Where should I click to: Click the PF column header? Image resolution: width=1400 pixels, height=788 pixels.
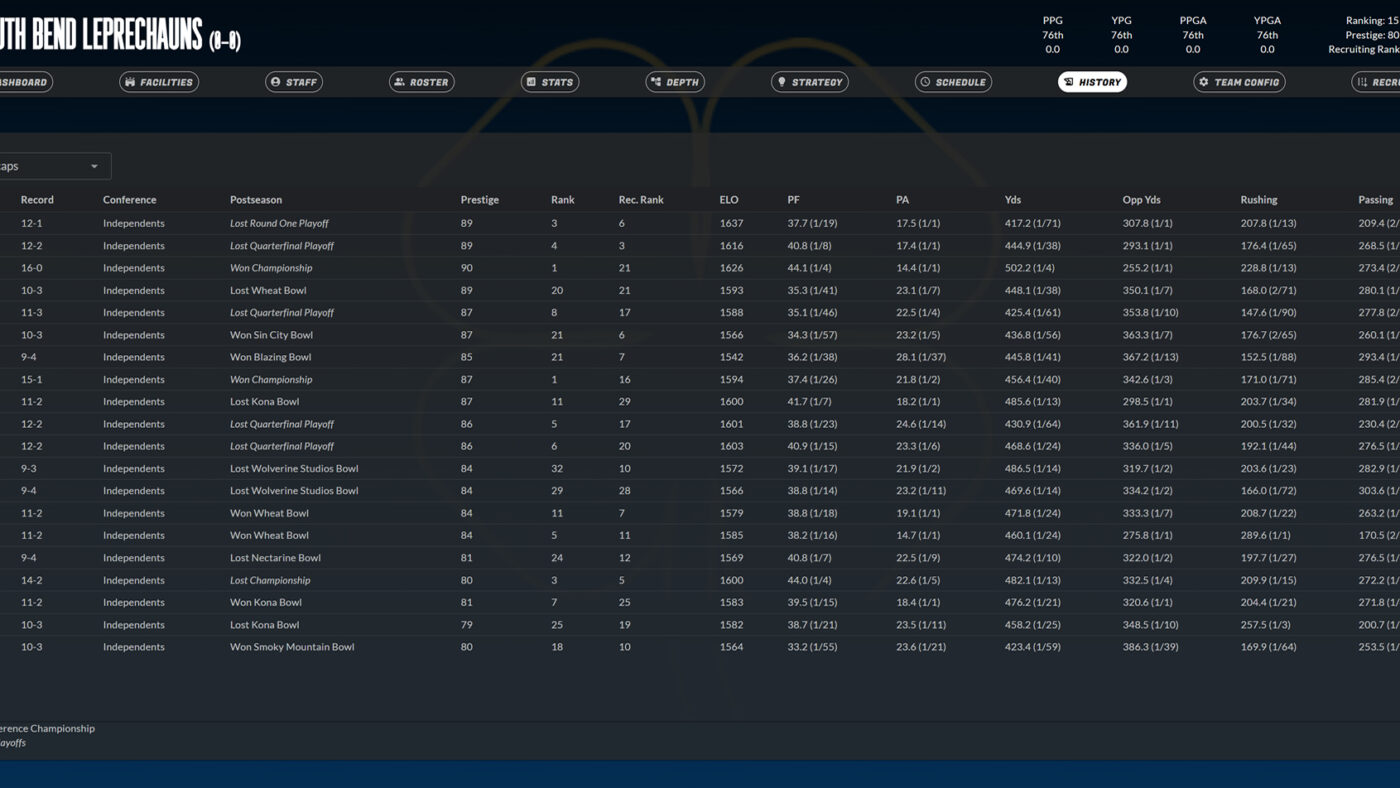[x=793, y=200]
